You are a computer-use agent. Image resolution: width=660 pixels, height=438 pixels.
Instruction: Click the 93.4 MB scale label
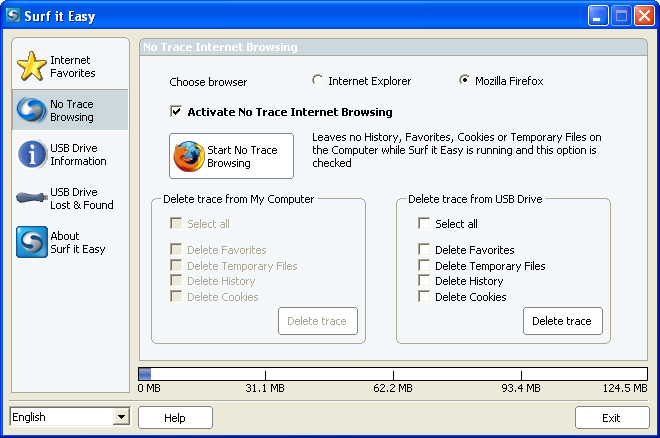521,388
